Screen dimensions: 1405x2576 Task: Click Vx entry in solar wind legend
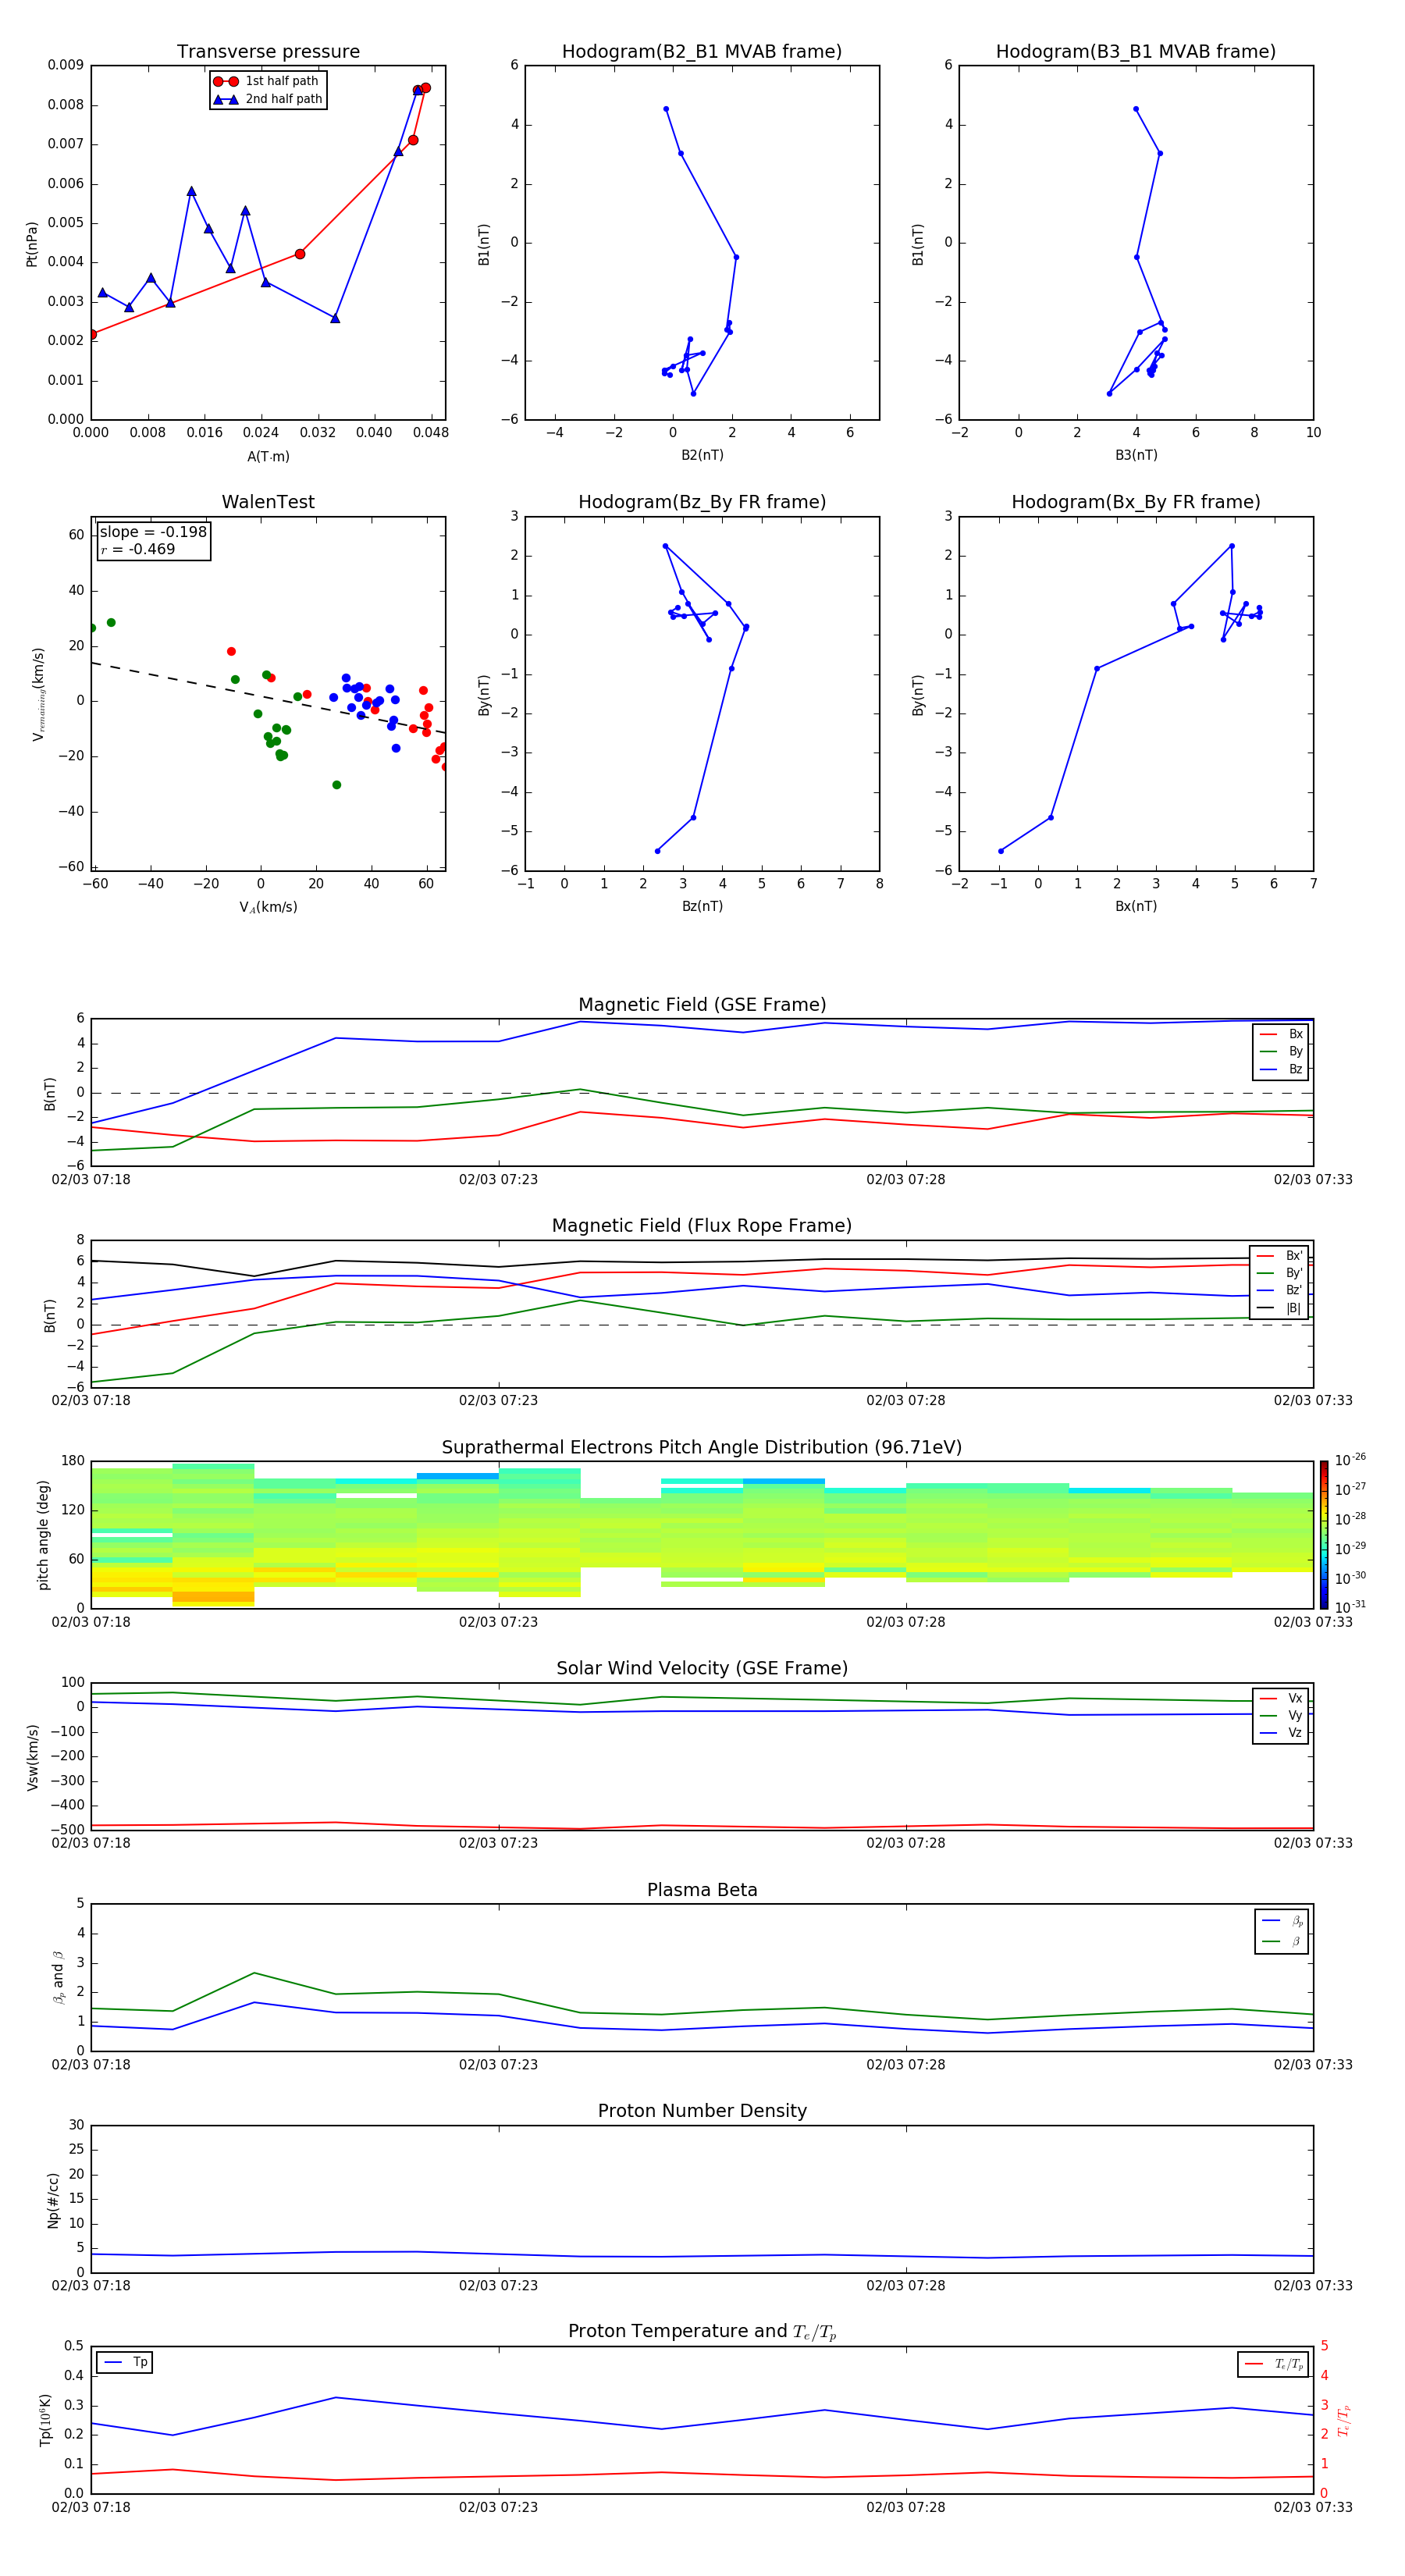click(1281, 1698)
